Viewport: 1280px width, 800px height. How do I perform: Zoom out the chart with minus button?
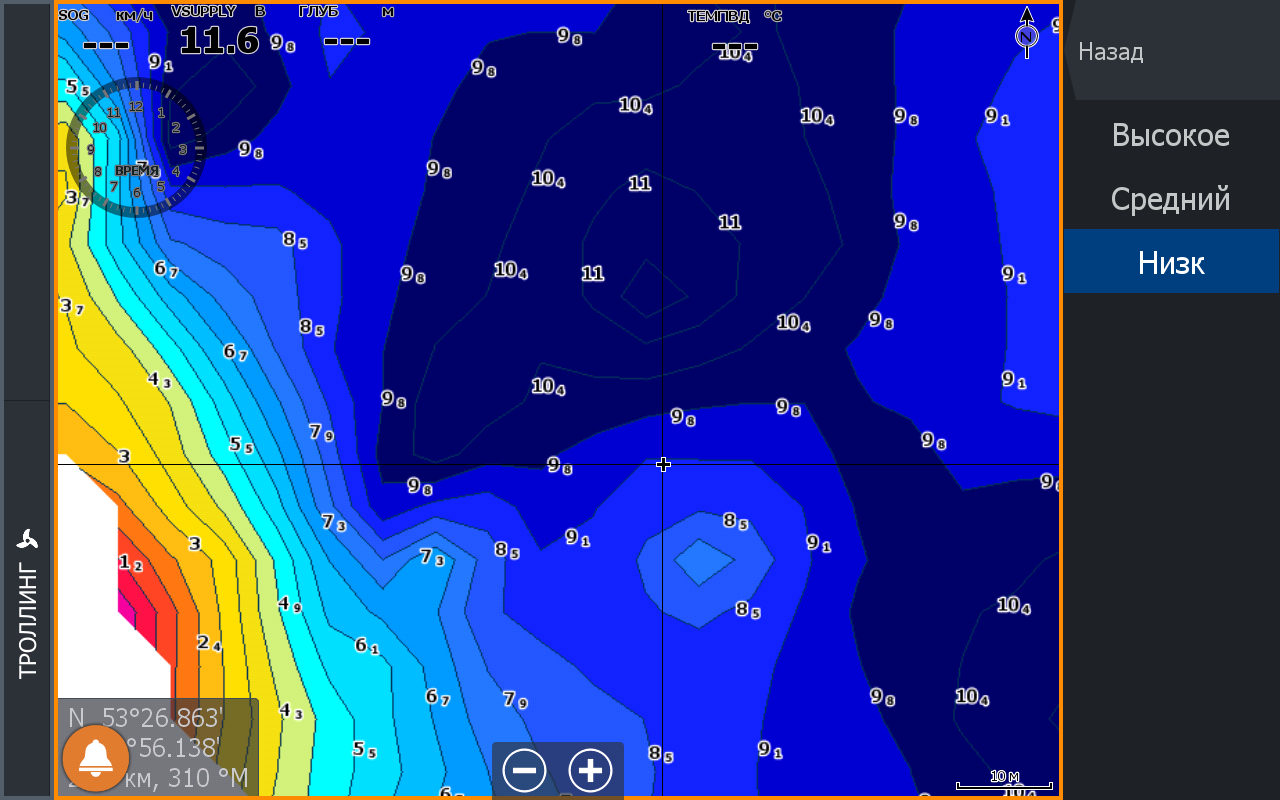524,771
